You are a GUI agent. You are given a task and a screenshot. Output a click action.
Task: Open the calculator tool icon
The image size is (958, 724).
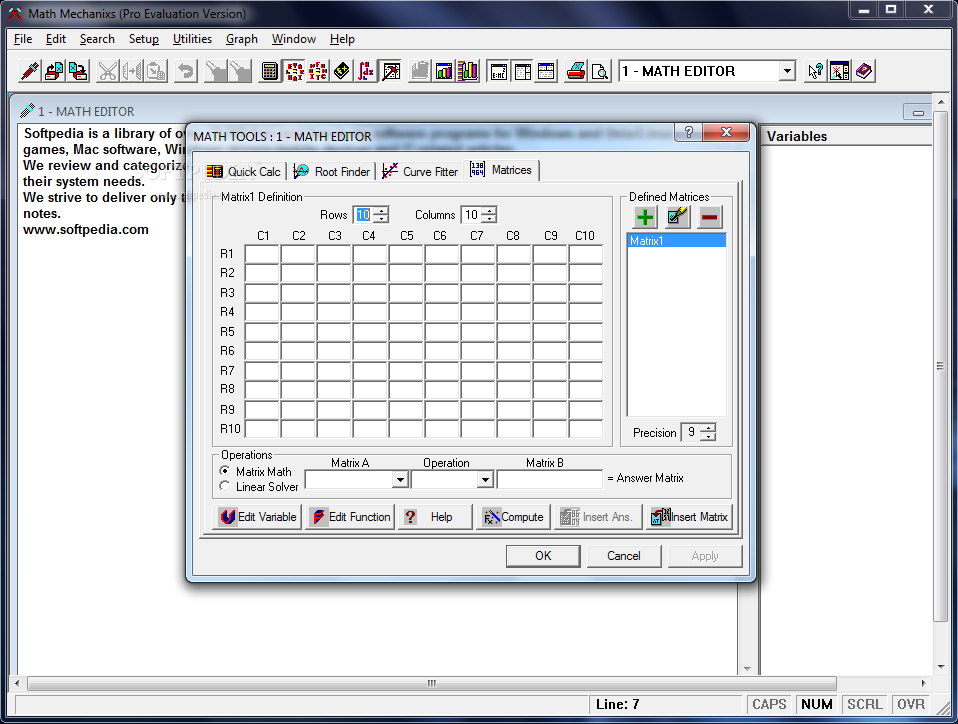point(269,71)
